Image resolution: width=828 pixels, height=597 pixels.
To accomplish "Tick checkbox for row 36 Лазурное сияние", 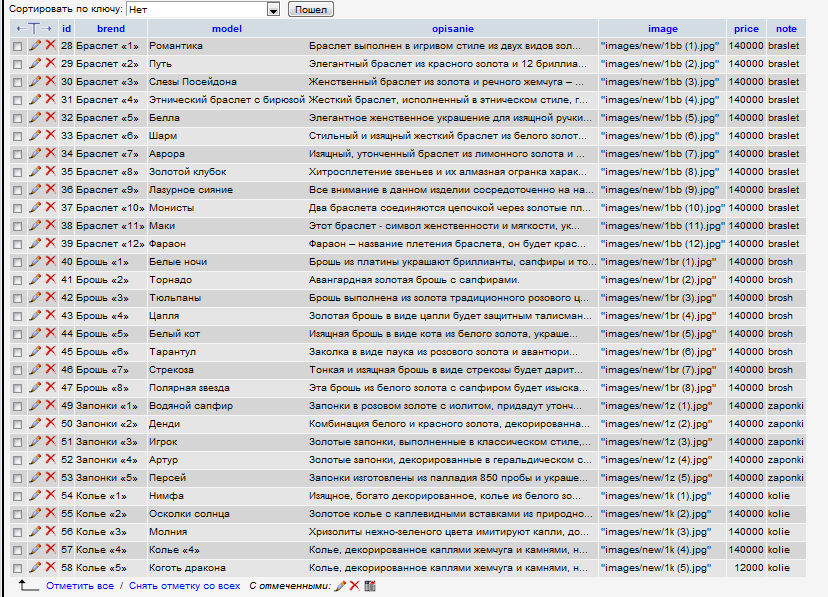I will [x=17, y=190].
